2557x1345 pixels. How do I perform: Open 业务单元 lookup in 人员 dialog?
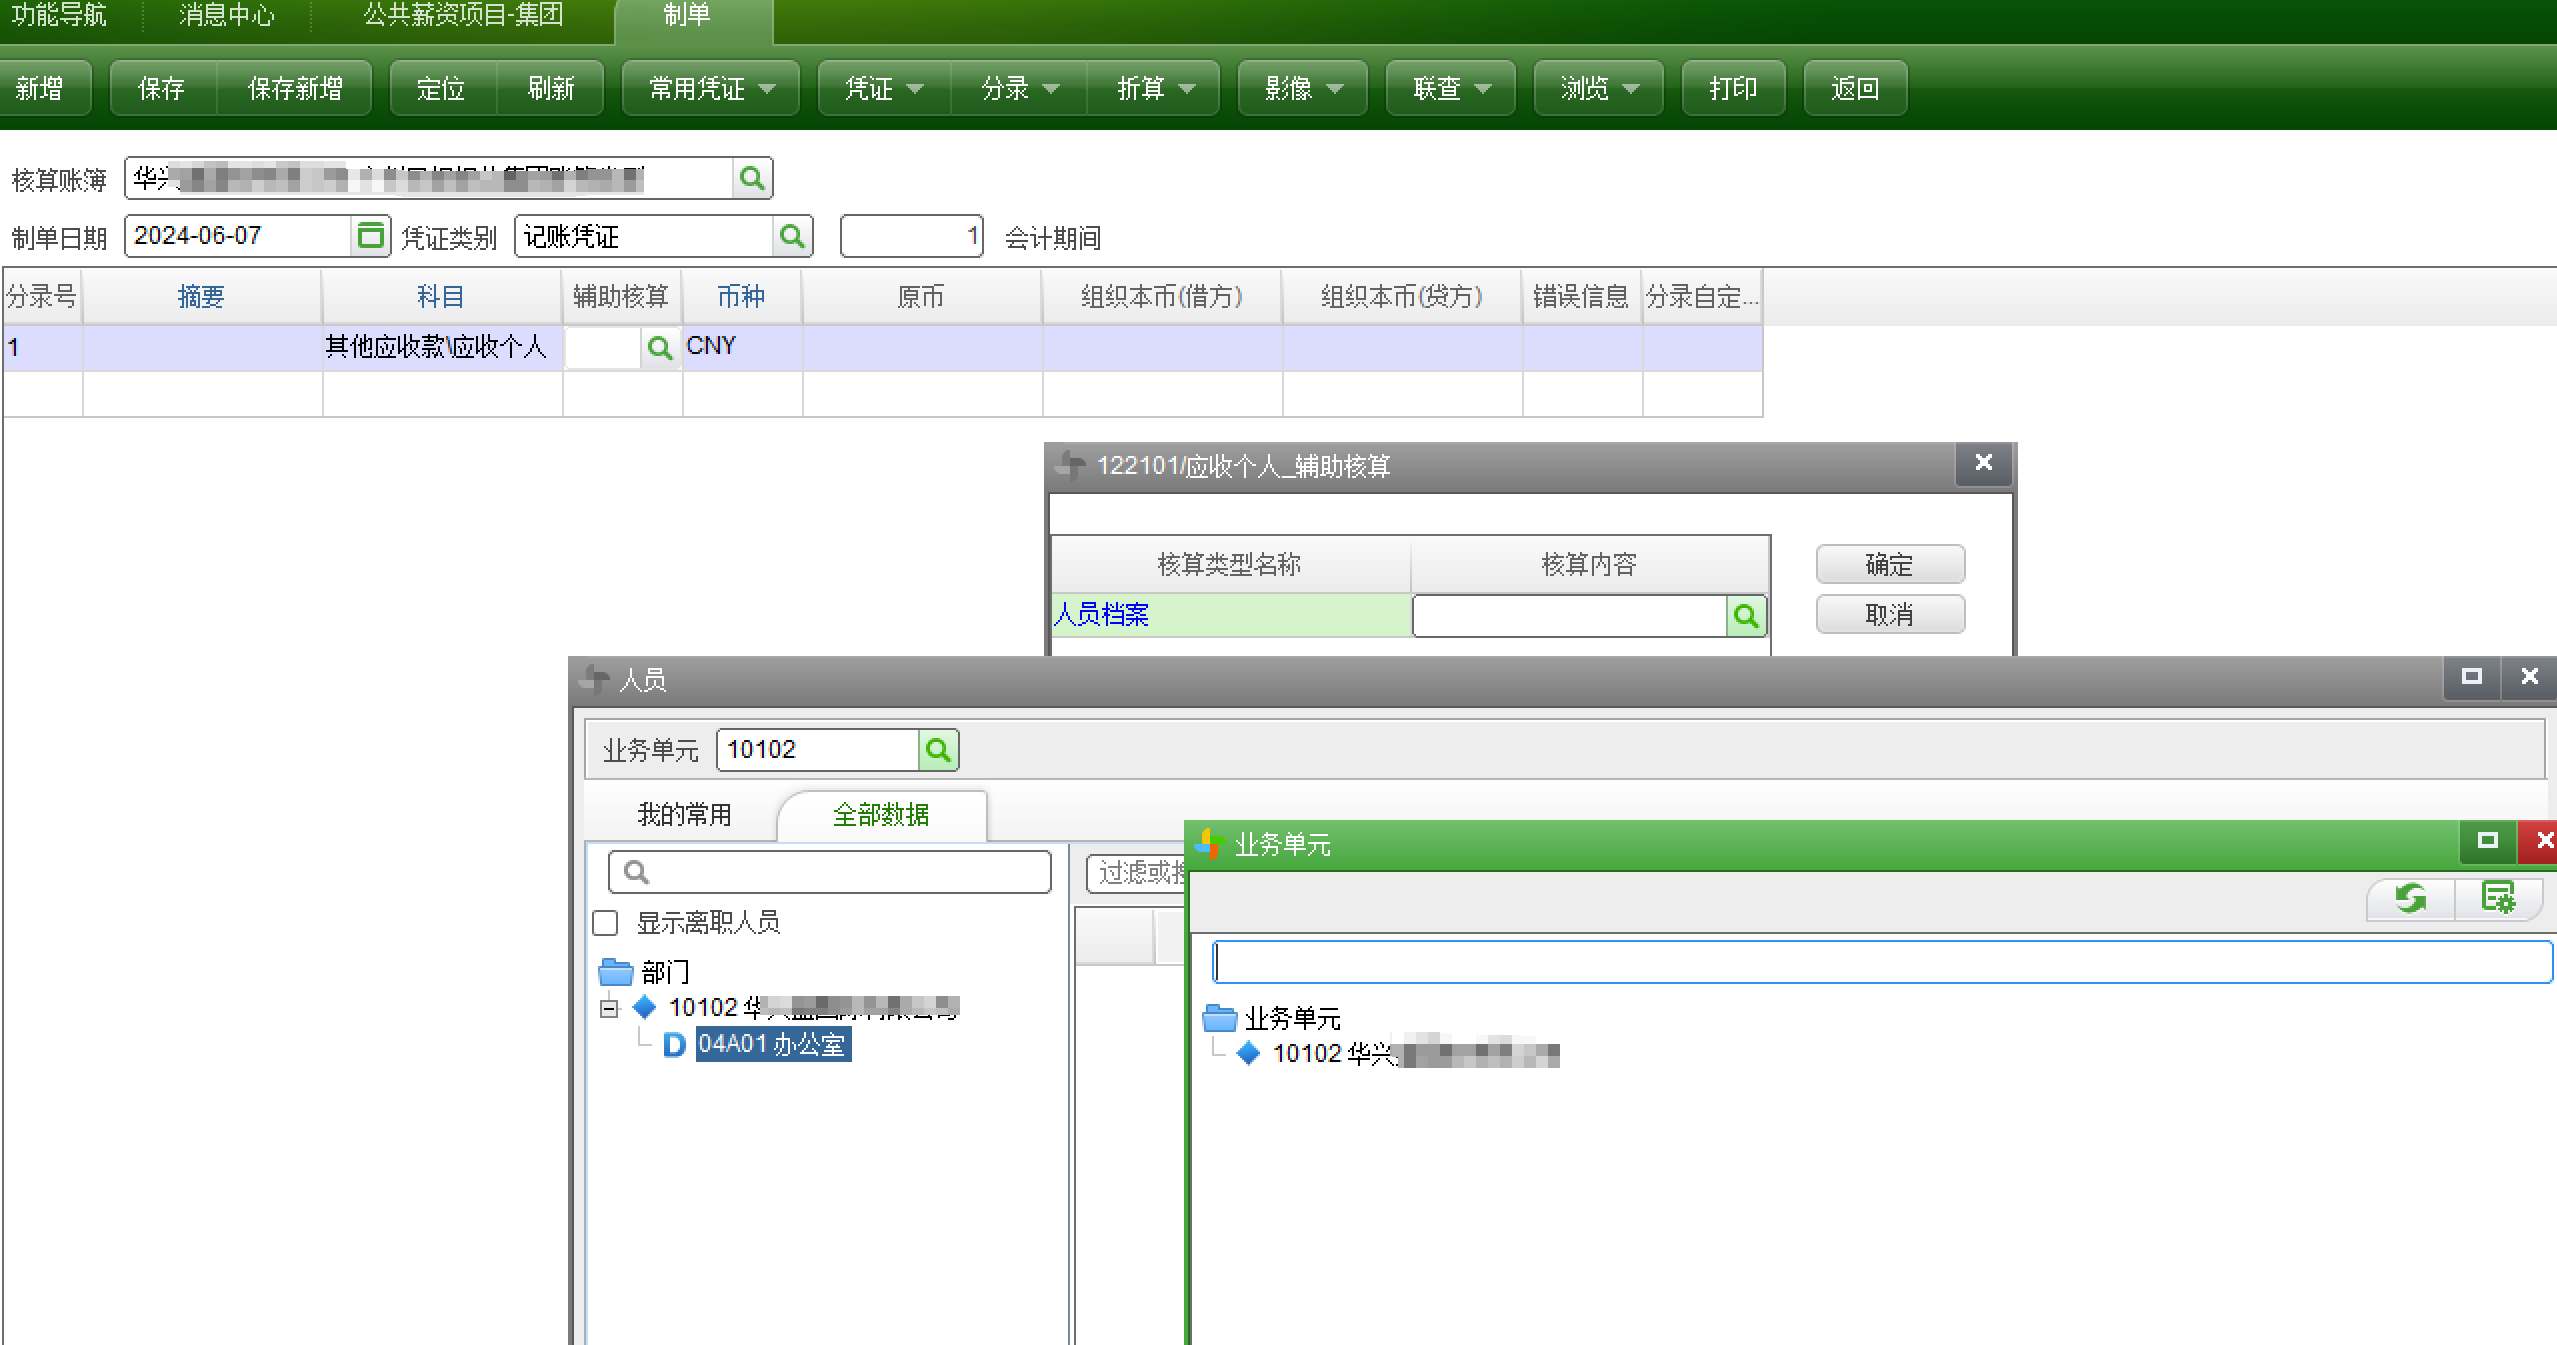click(938, 750)
